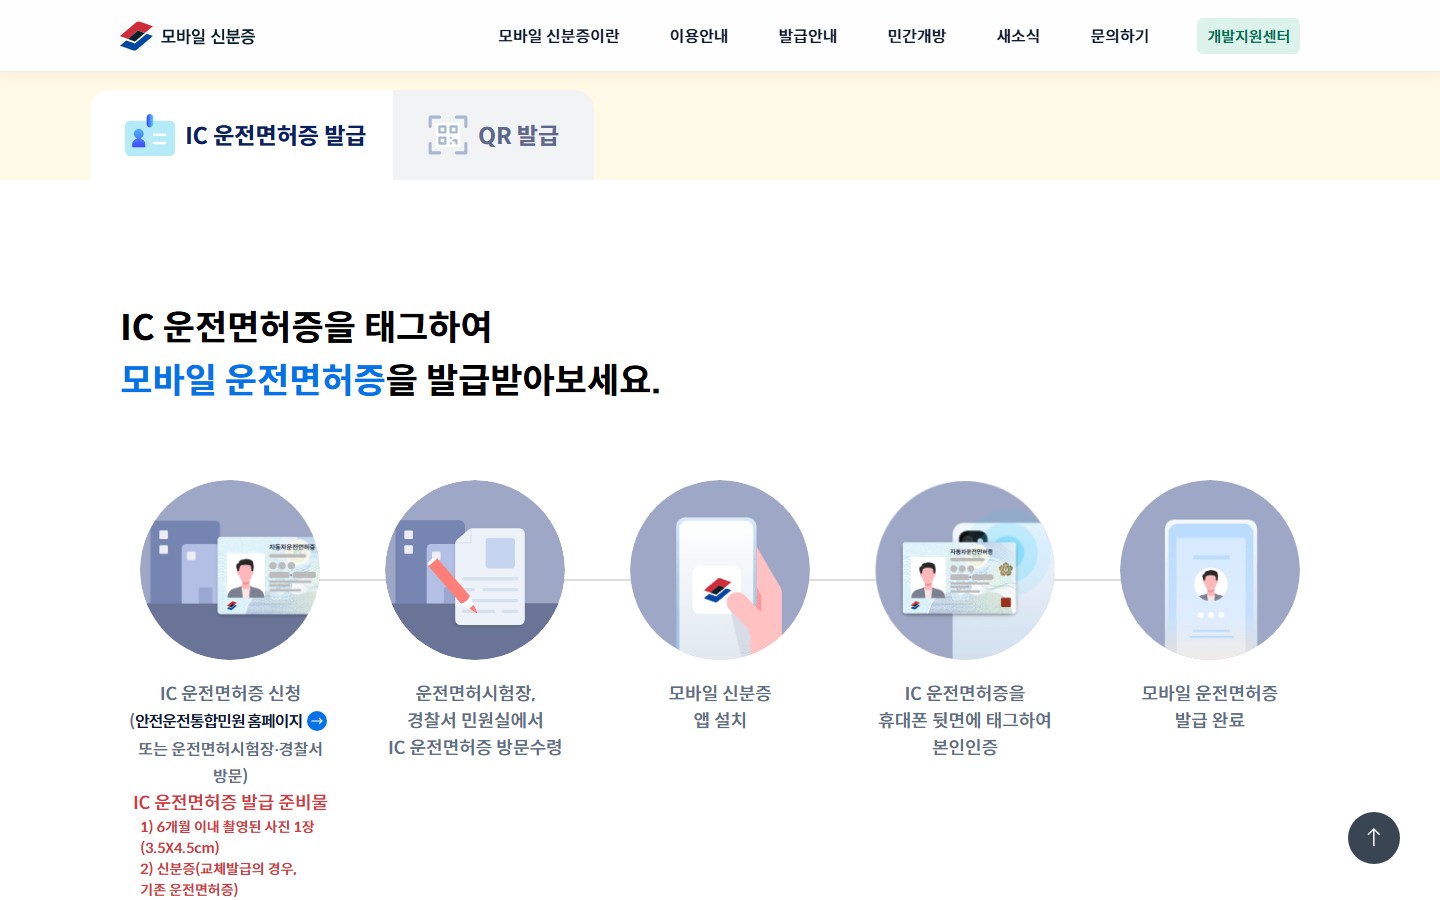Click the red text 'IC 운전면허증 발급 준비물'
The height and width of the screenshot is (900, 1440).
(230, 802)
